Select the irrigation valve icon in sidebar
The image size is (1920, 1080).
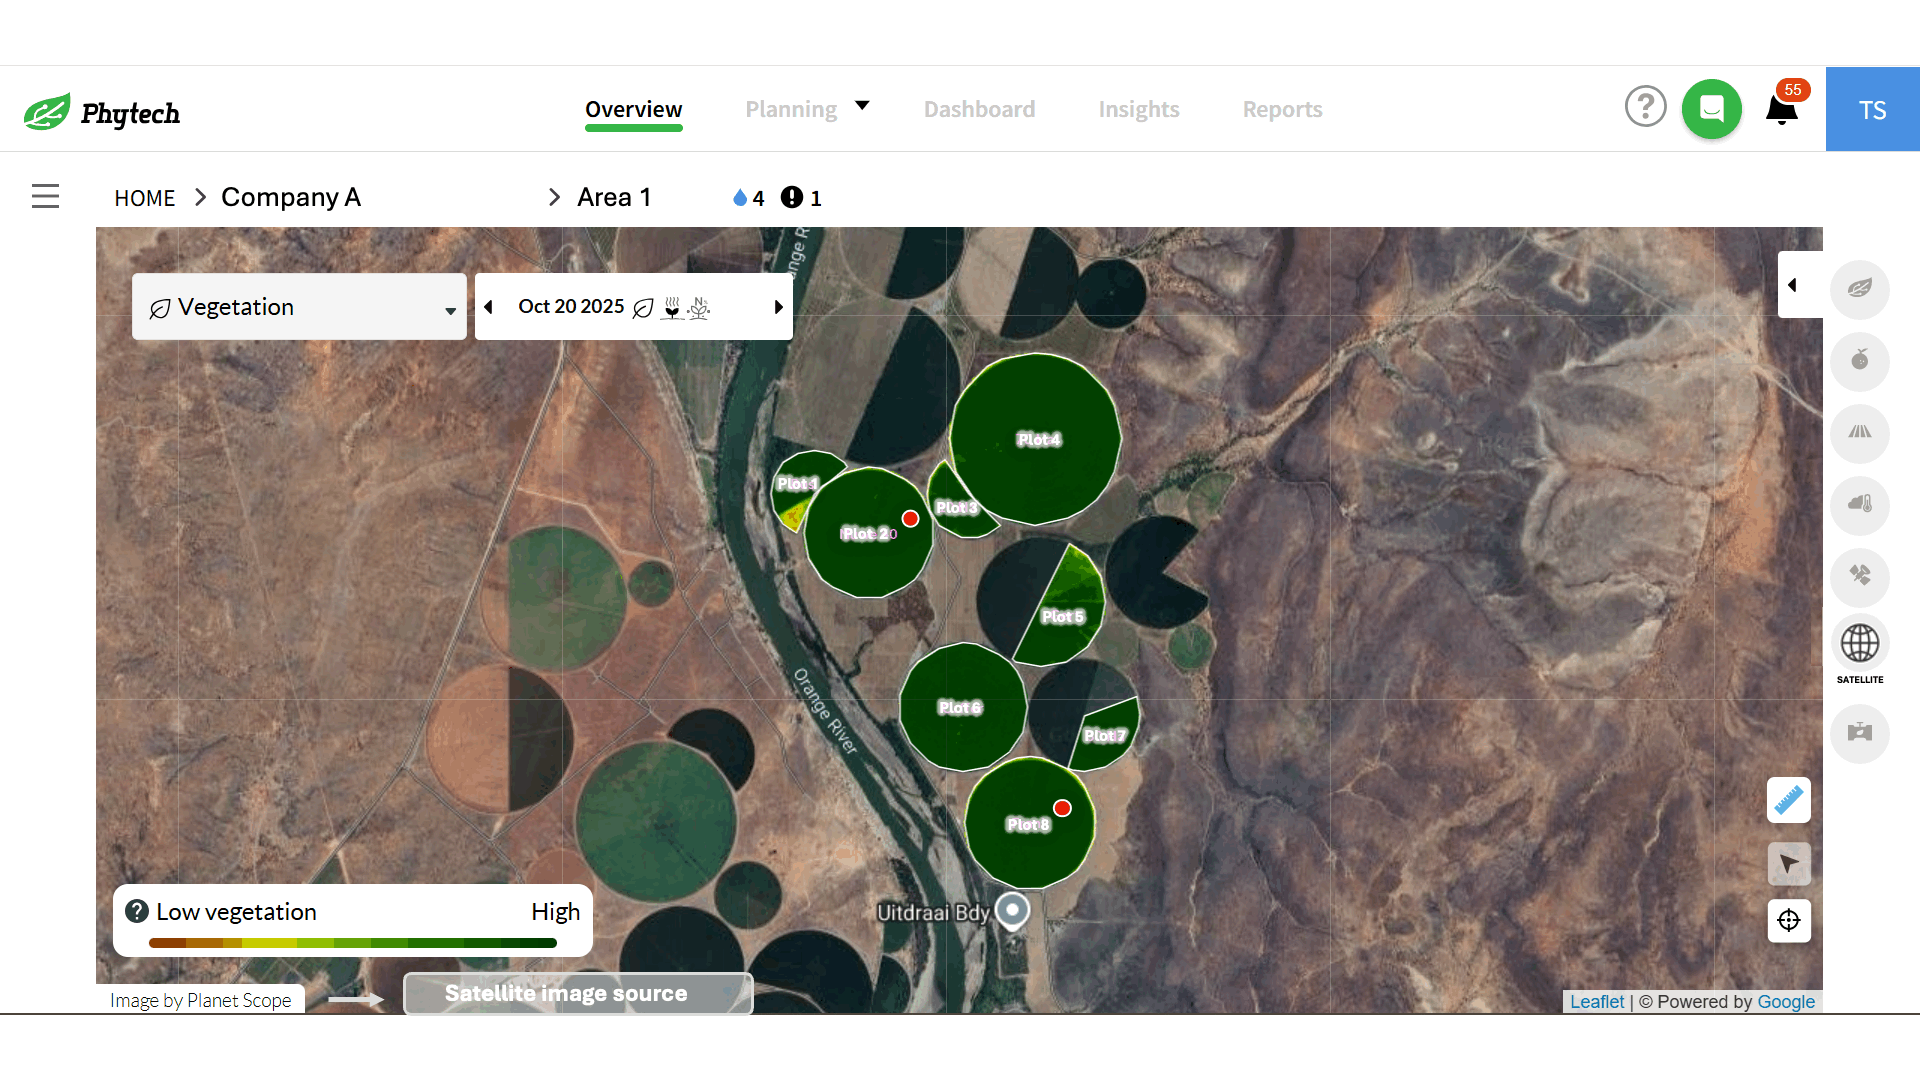coord(1860,733)
